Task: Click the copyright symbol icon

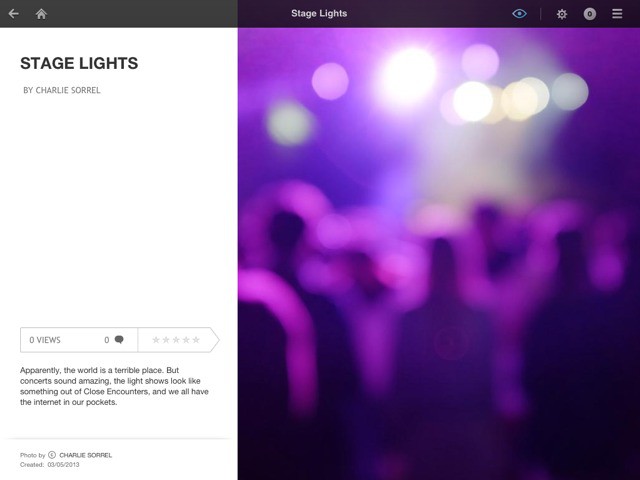Action: (x=52, y=455)
